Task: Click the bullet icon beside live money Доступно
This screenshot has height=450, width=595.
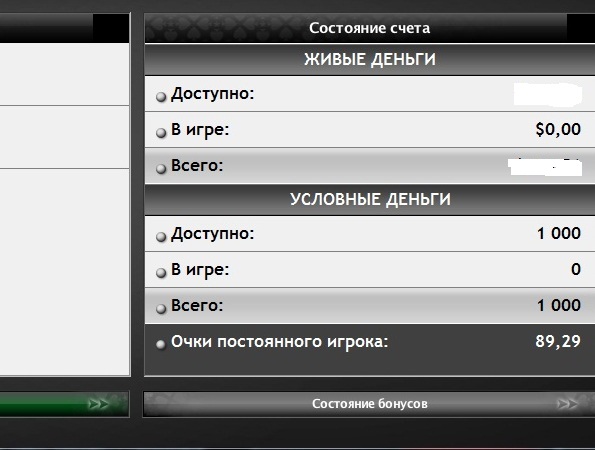Action: click(x=161, y=97)
